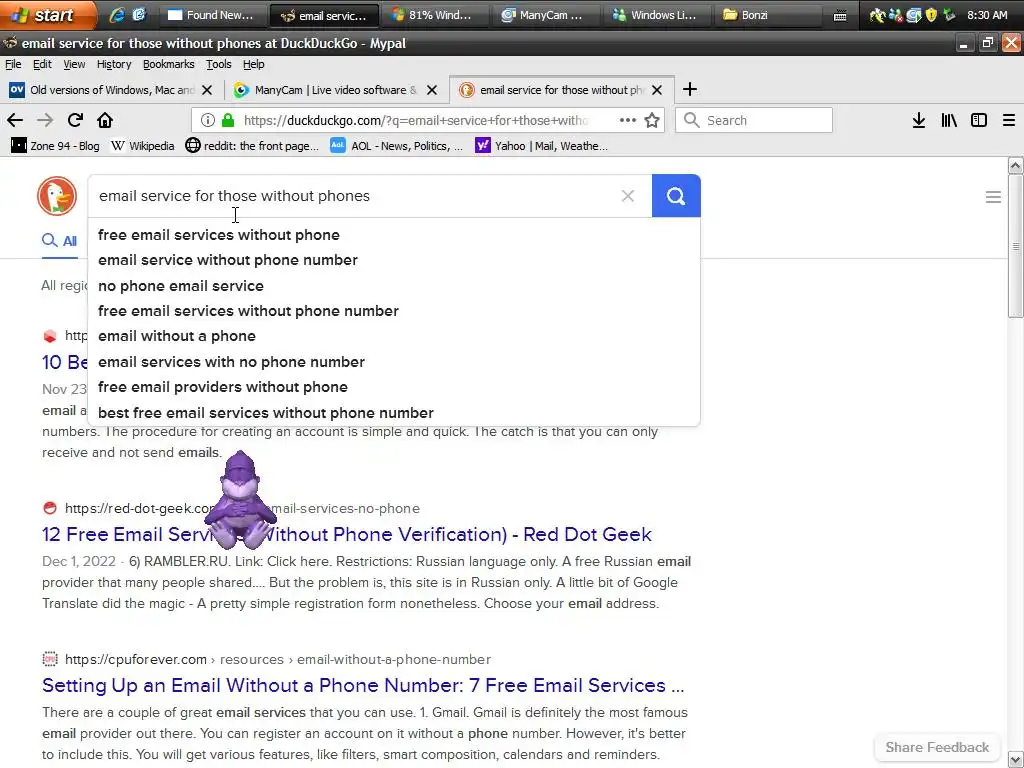Clear the DuckDuckGo search box

click(628, 196)
